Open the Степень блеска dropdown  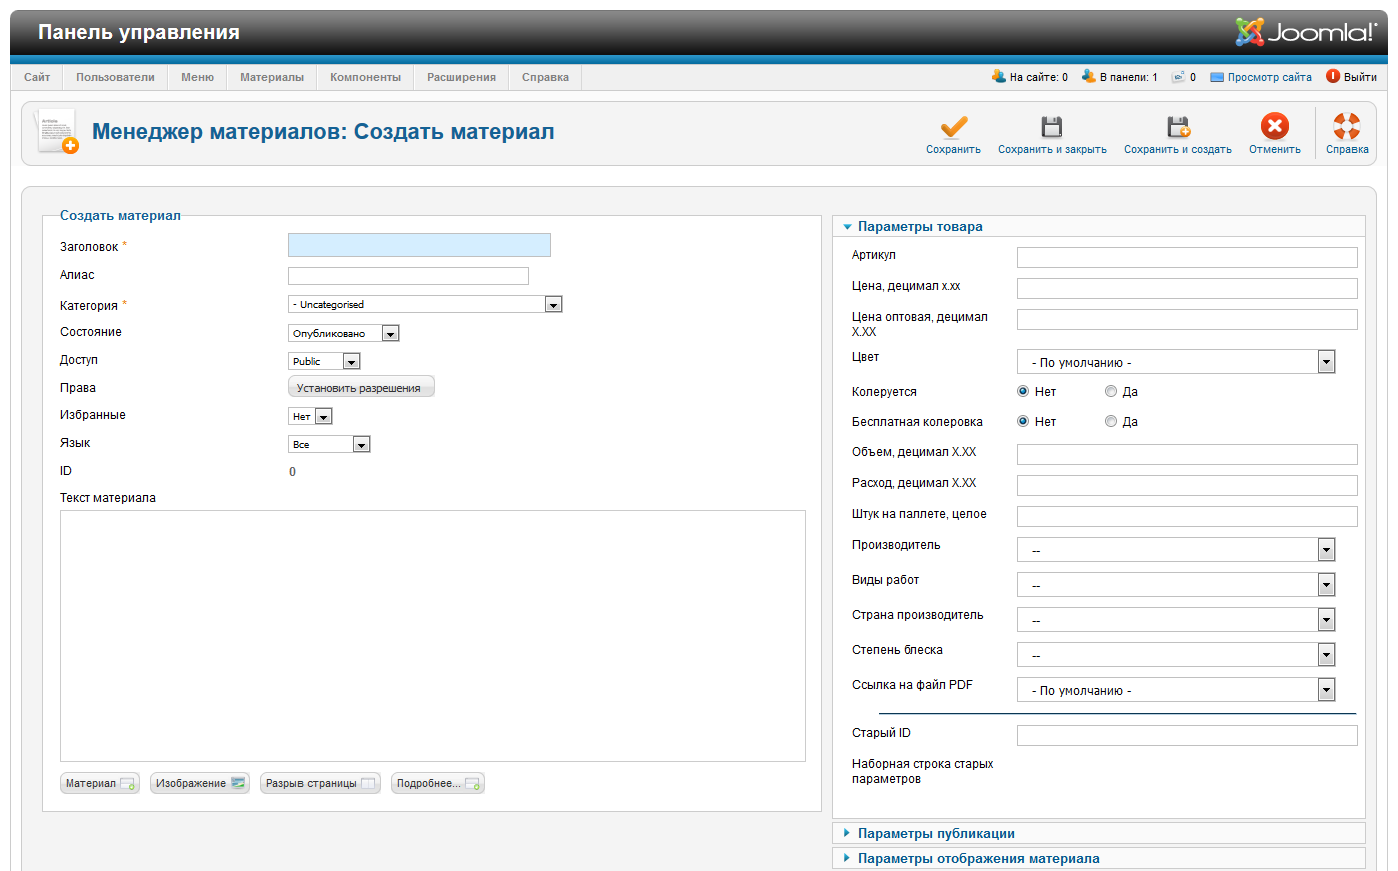coord(1176,655)
